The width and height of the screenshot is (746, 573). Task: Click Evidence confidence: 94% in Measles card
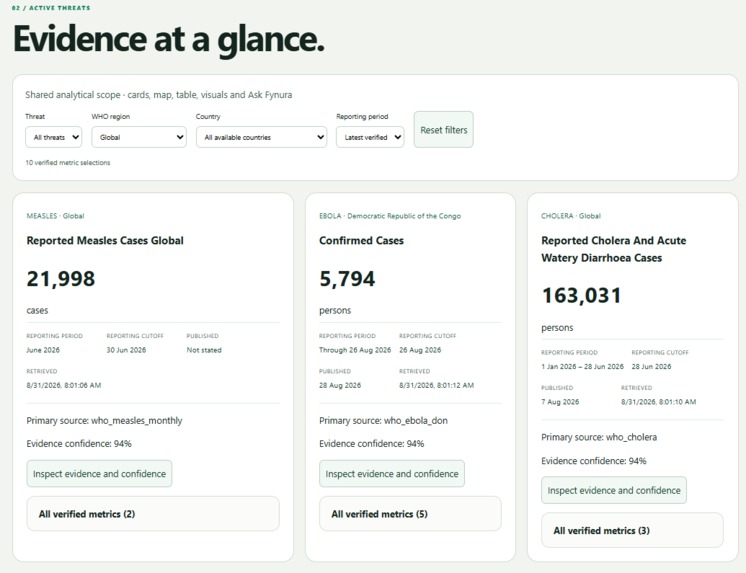[79, 444]
